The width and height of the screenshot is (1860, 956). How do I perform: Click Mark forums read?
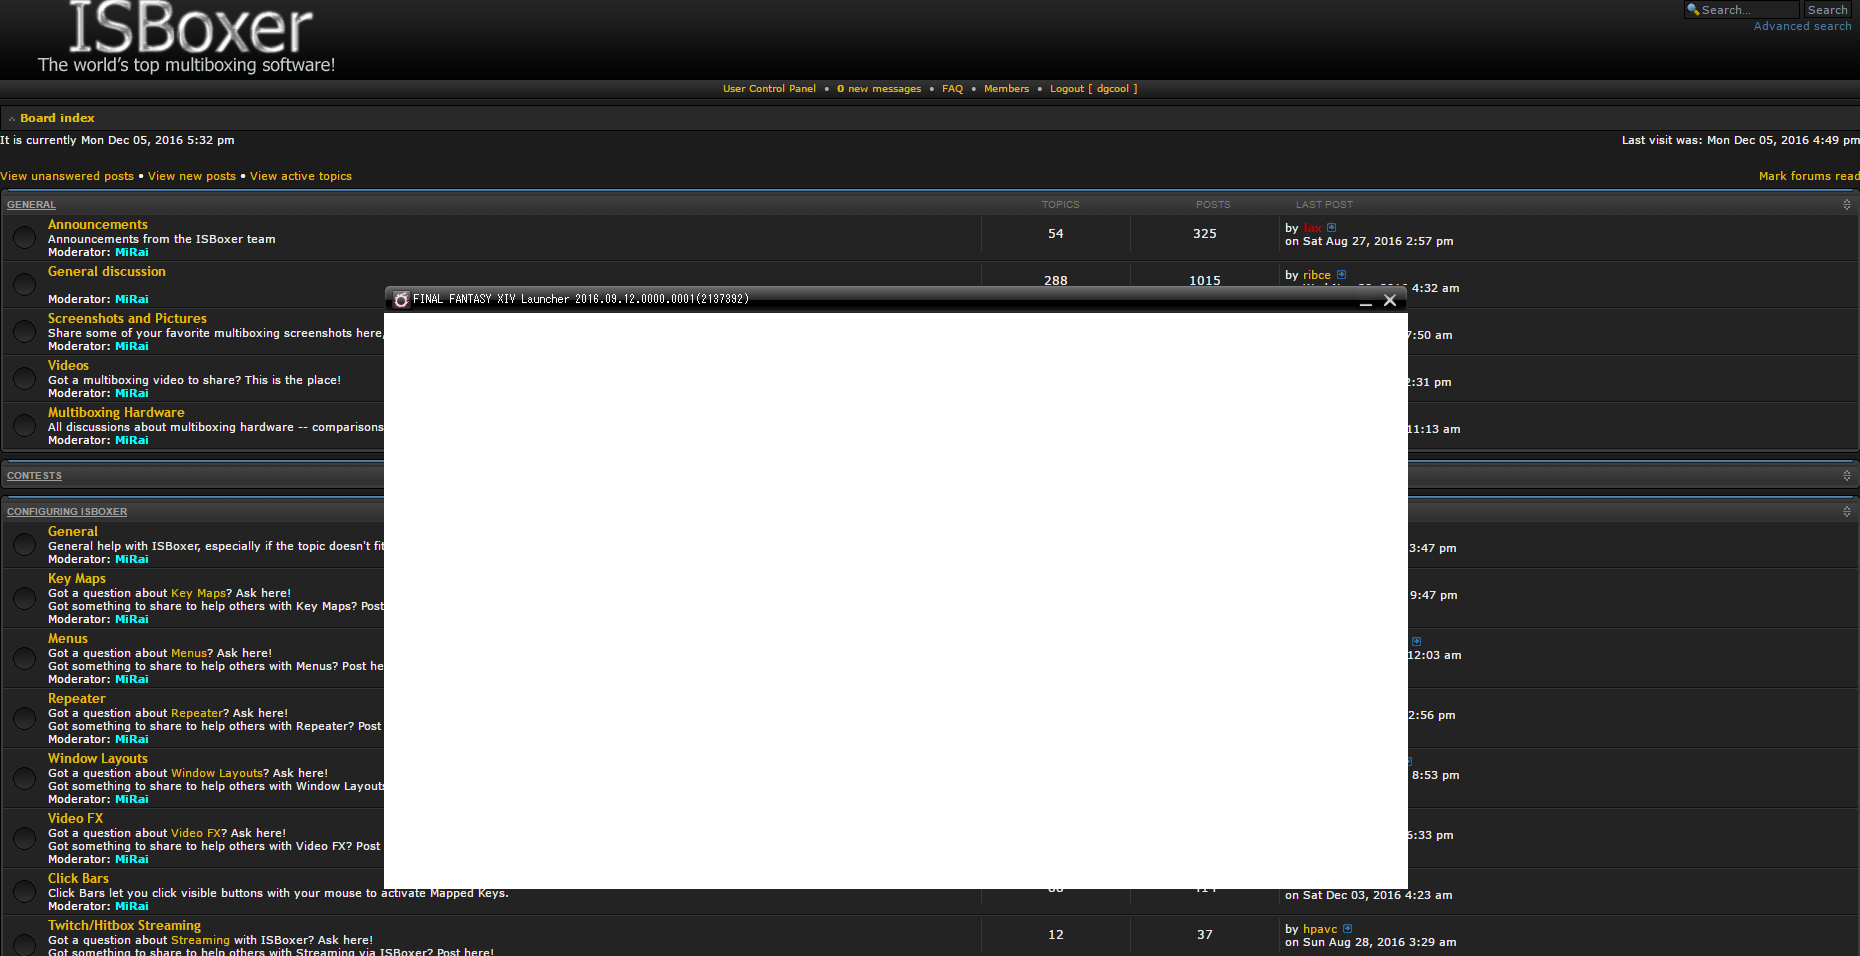[x=1809, y=176]
